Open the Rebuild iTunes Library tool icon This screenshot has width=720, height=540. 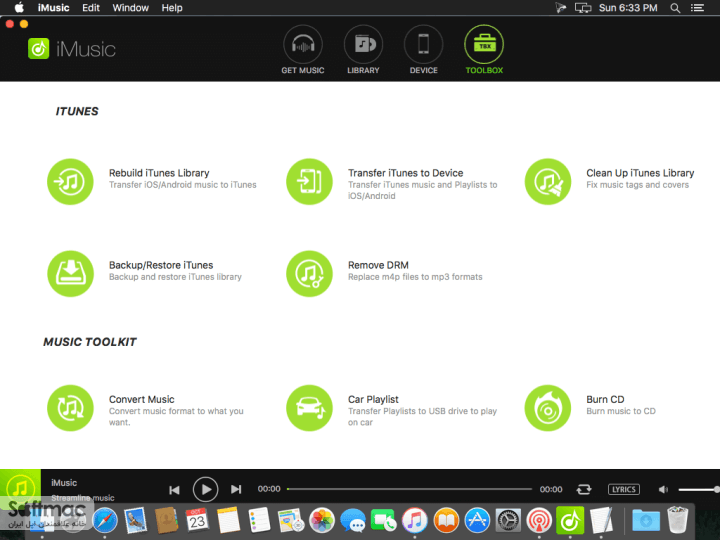pyautogui.click(x=70, y=182)
